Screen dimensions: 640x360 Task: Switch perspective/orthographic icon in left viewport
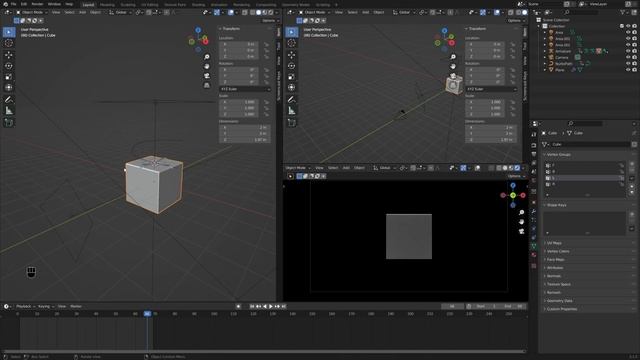pyautogui.click(x=207, y=85)
